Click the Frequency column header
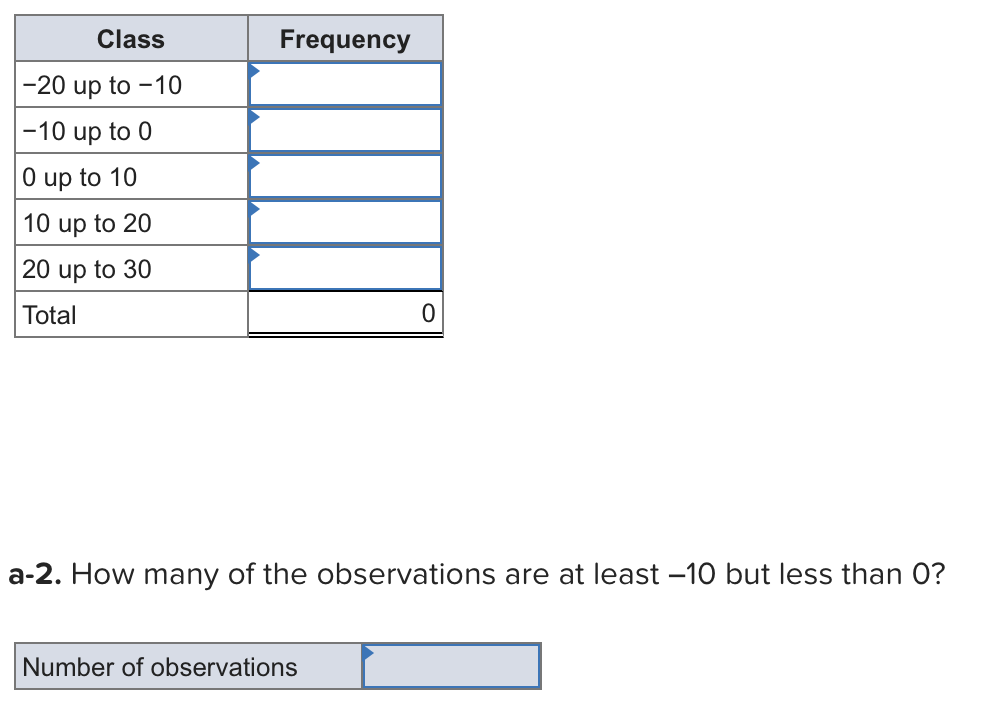This screenshot has height=718, width=984. tap(345, 38)
